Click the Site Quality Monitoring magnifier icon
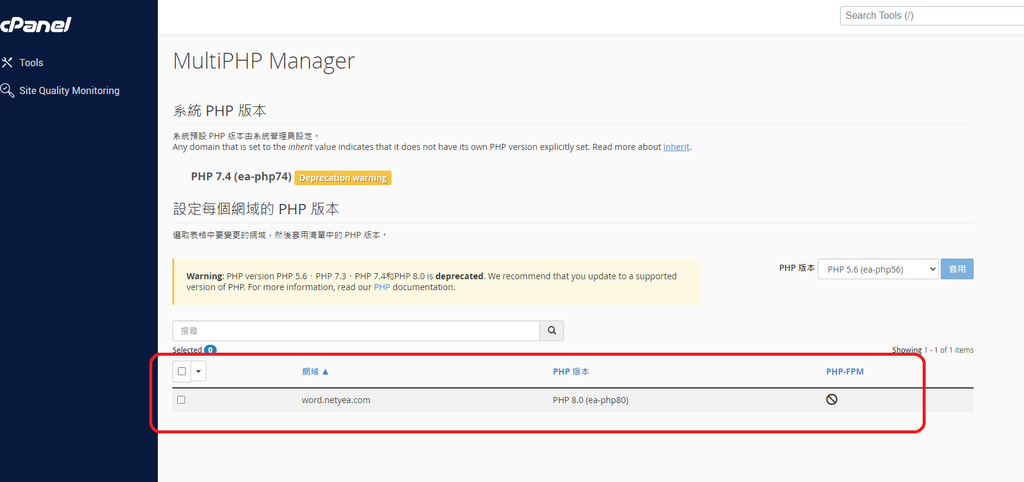1024x482 pixels. pos(7,90)
